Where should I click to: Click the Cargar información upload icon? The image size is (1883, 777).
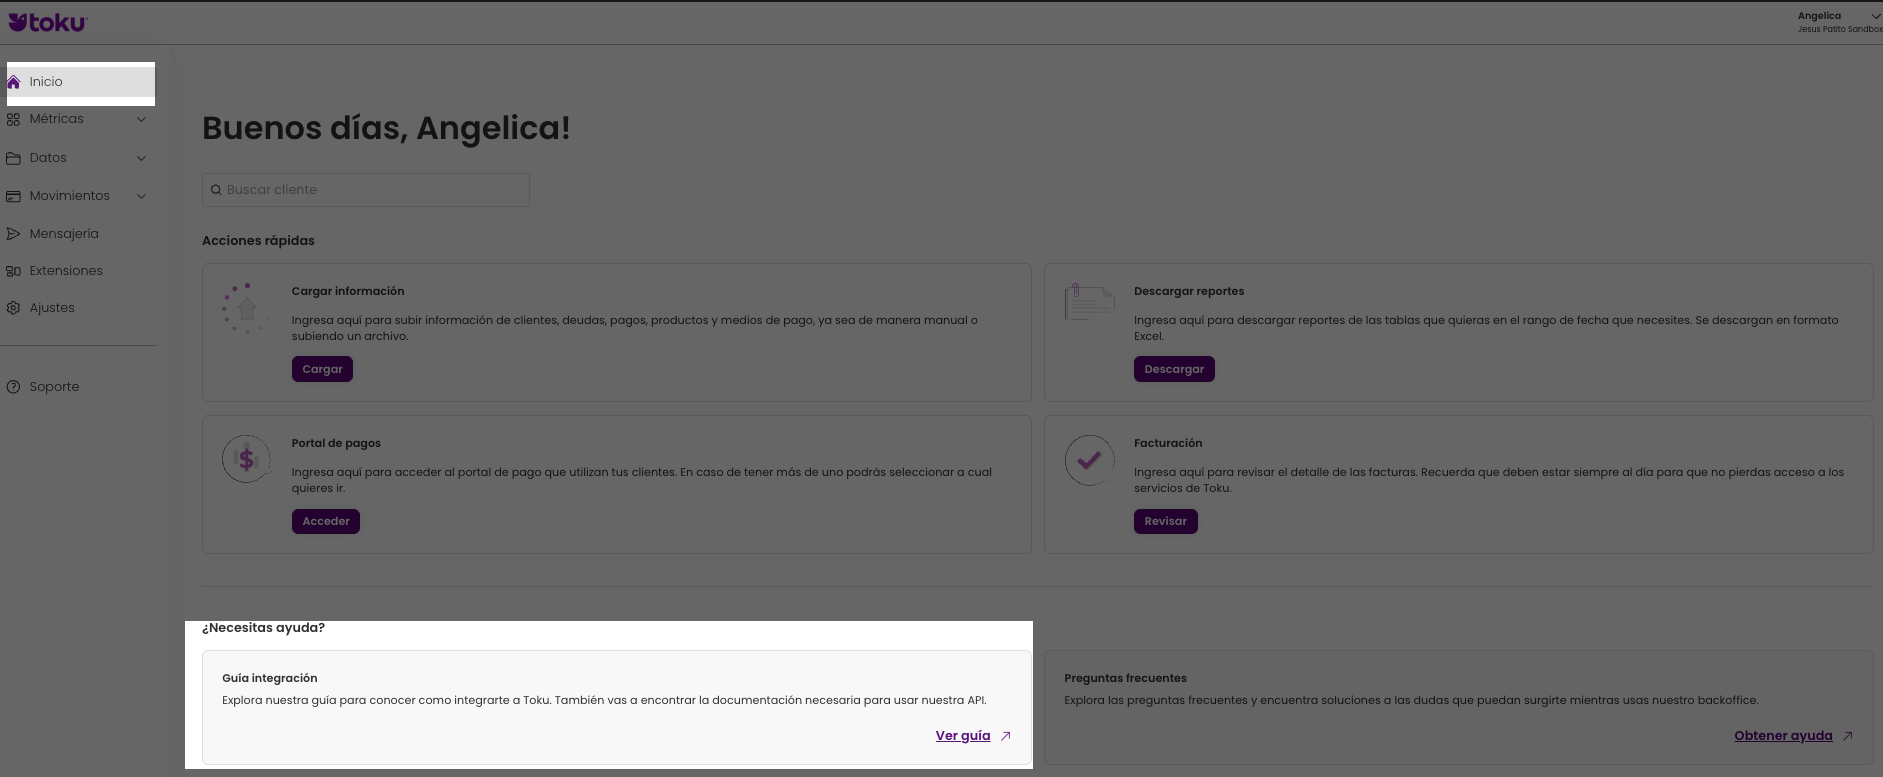(246, 308)
